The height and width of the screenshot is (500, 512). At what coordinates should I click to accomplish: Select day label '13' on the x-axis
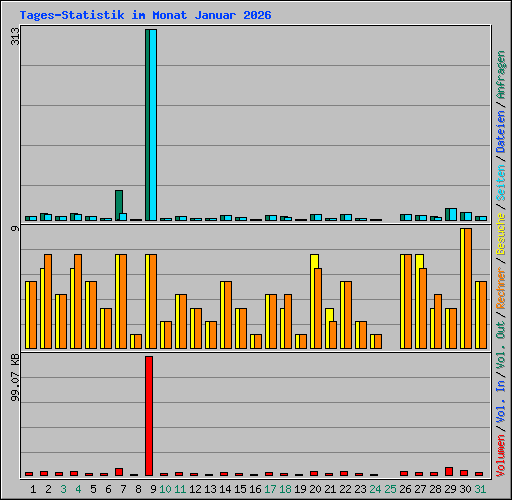pos(210,489)
